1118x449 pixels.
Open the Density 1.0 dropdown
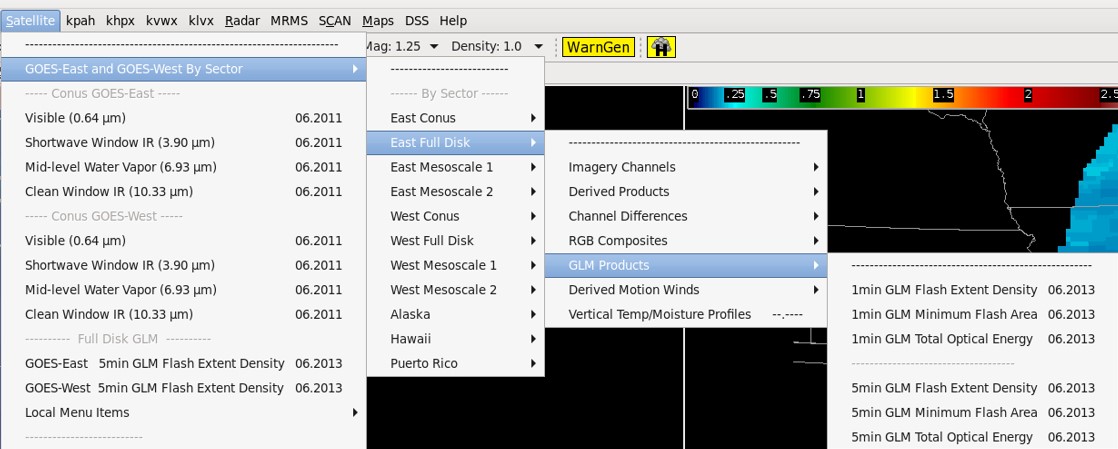pos(497,46)
